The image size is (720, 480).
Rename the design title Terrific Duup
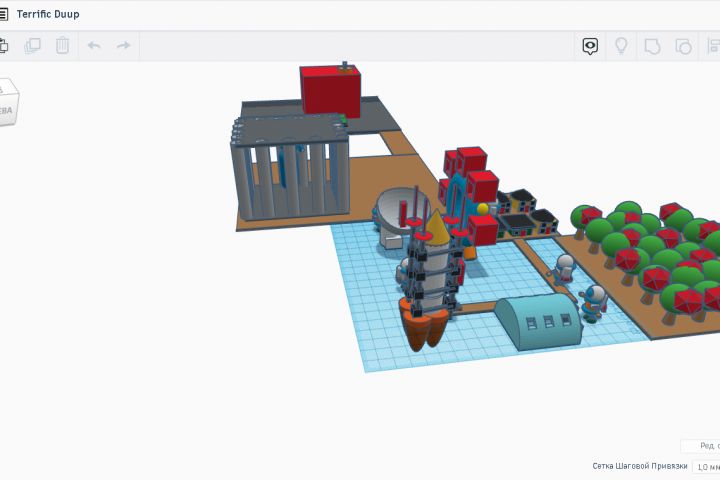click(x=48, y=14)
